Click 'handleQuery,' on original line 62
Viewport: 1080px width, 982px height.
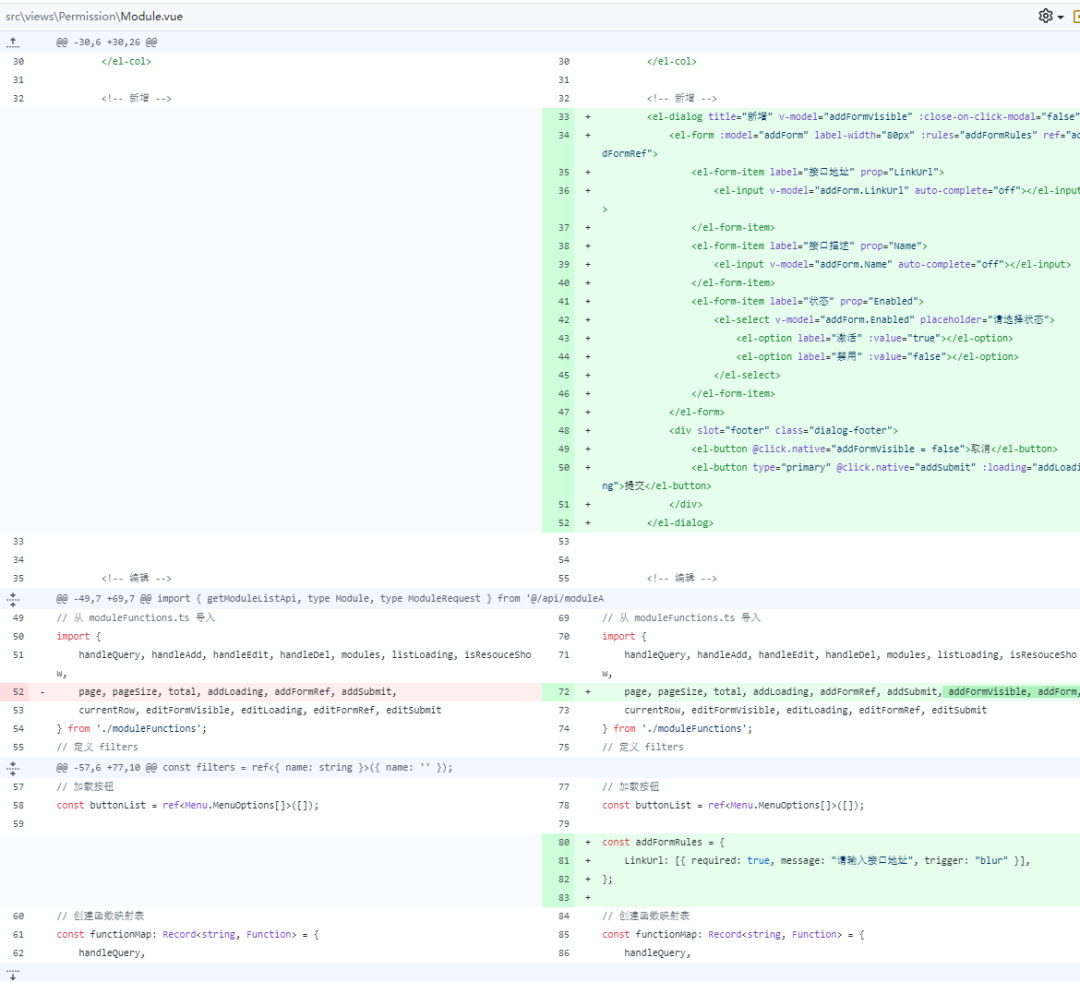pos(112,953)
